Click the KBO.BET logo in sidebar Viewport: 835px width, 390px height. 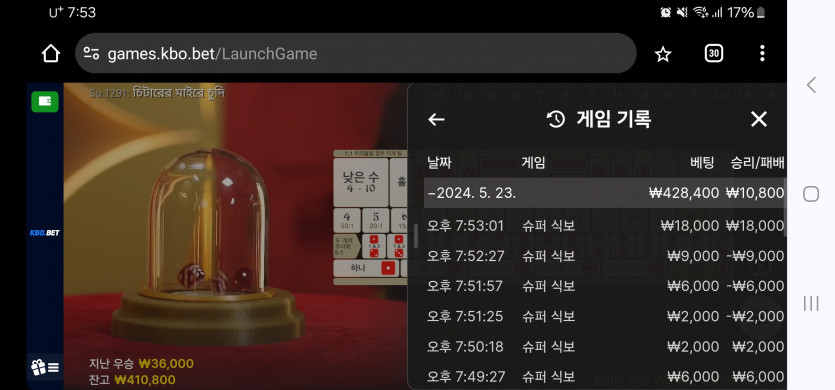[45, 233]
